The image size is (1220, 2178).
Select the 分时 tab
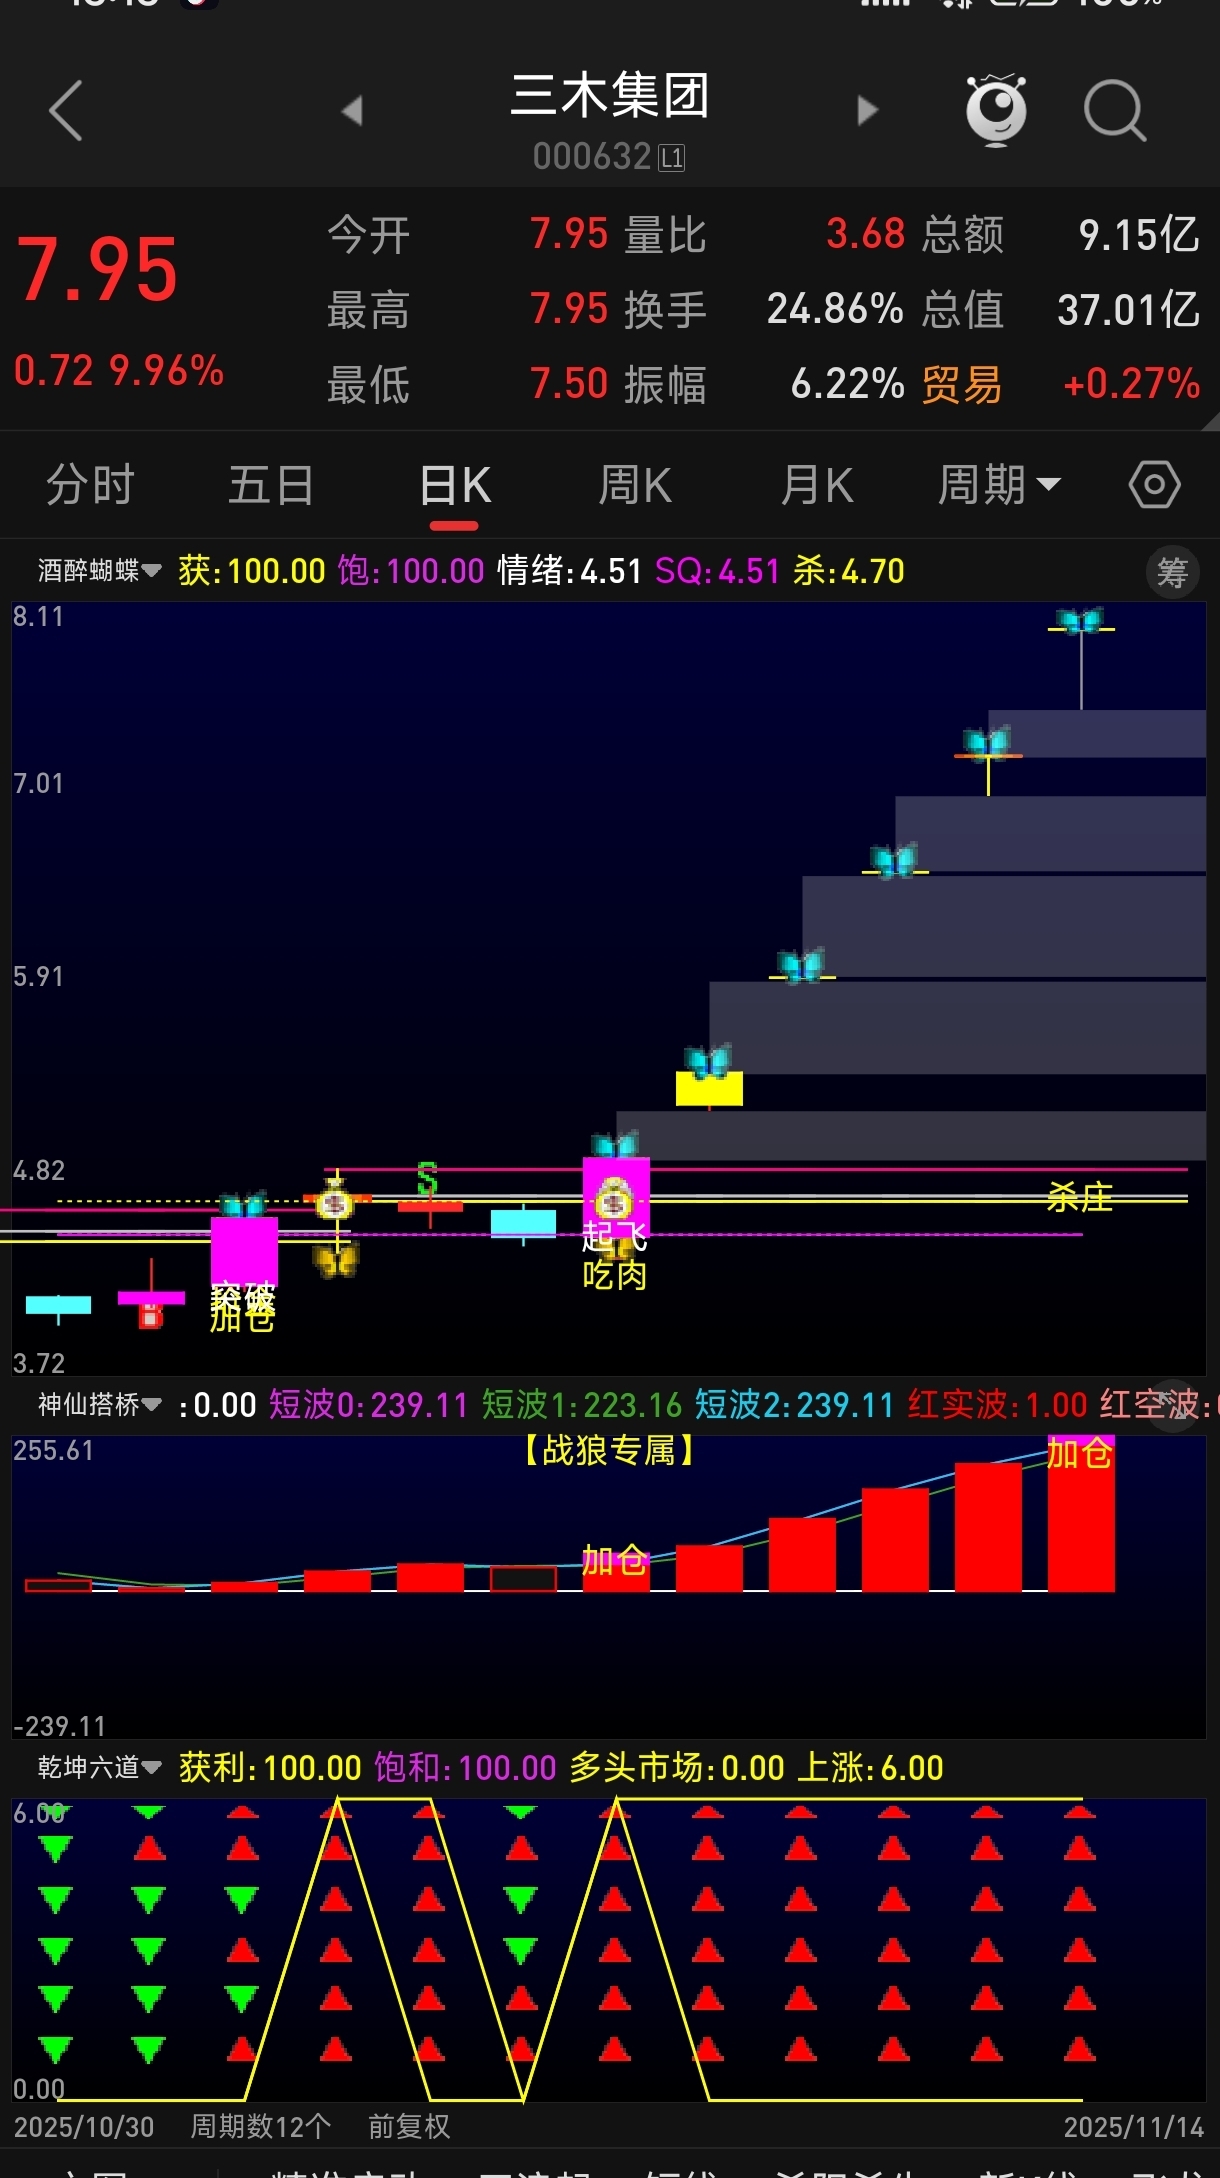coord(90,485)
